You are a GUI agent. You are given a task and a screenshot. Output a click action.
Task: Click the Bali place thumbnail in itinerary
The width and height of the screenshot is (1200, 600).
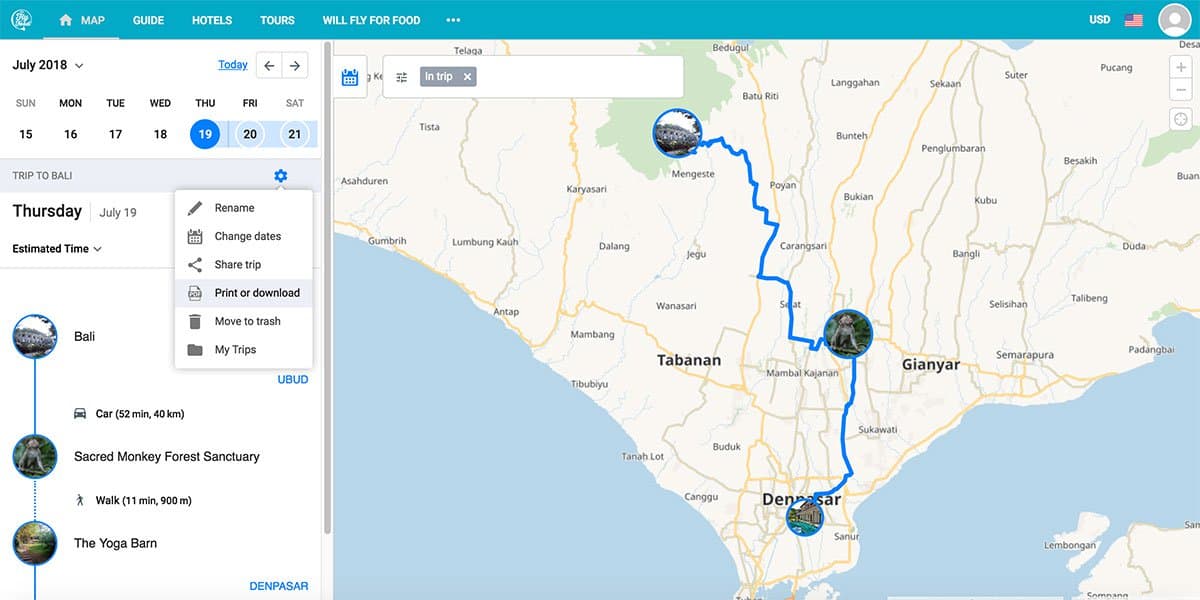click(35, 336)
